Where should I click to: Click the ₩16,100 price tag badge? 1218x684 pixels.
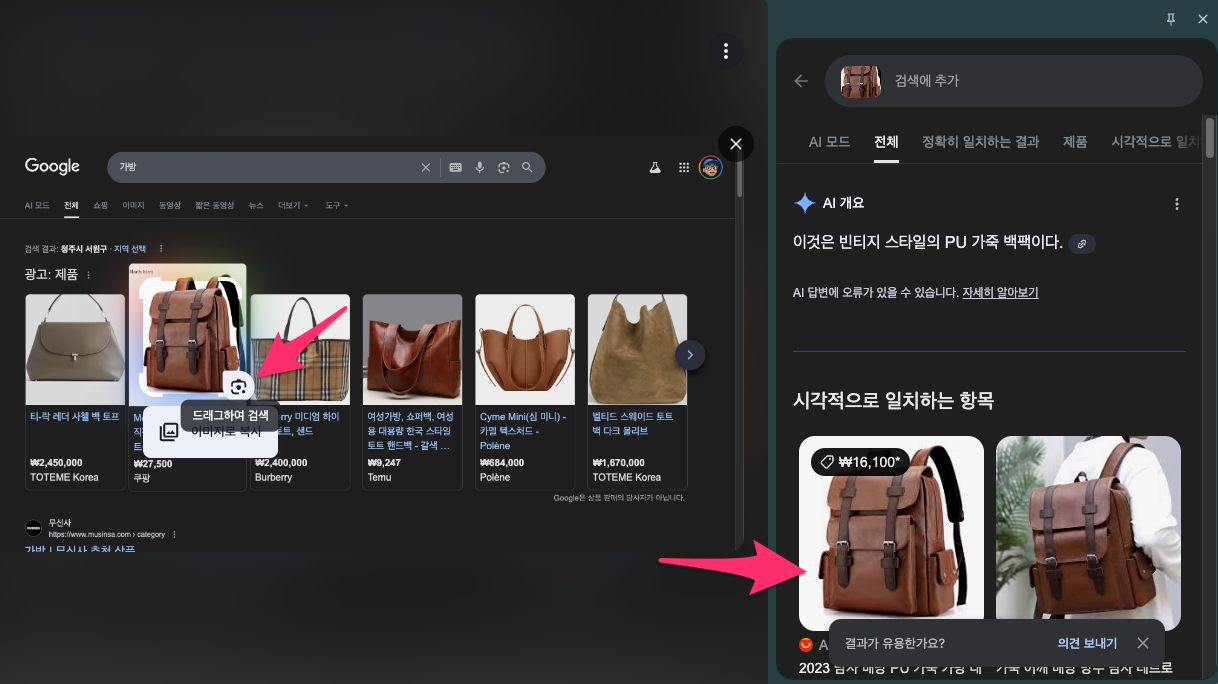tap(860, 462)
